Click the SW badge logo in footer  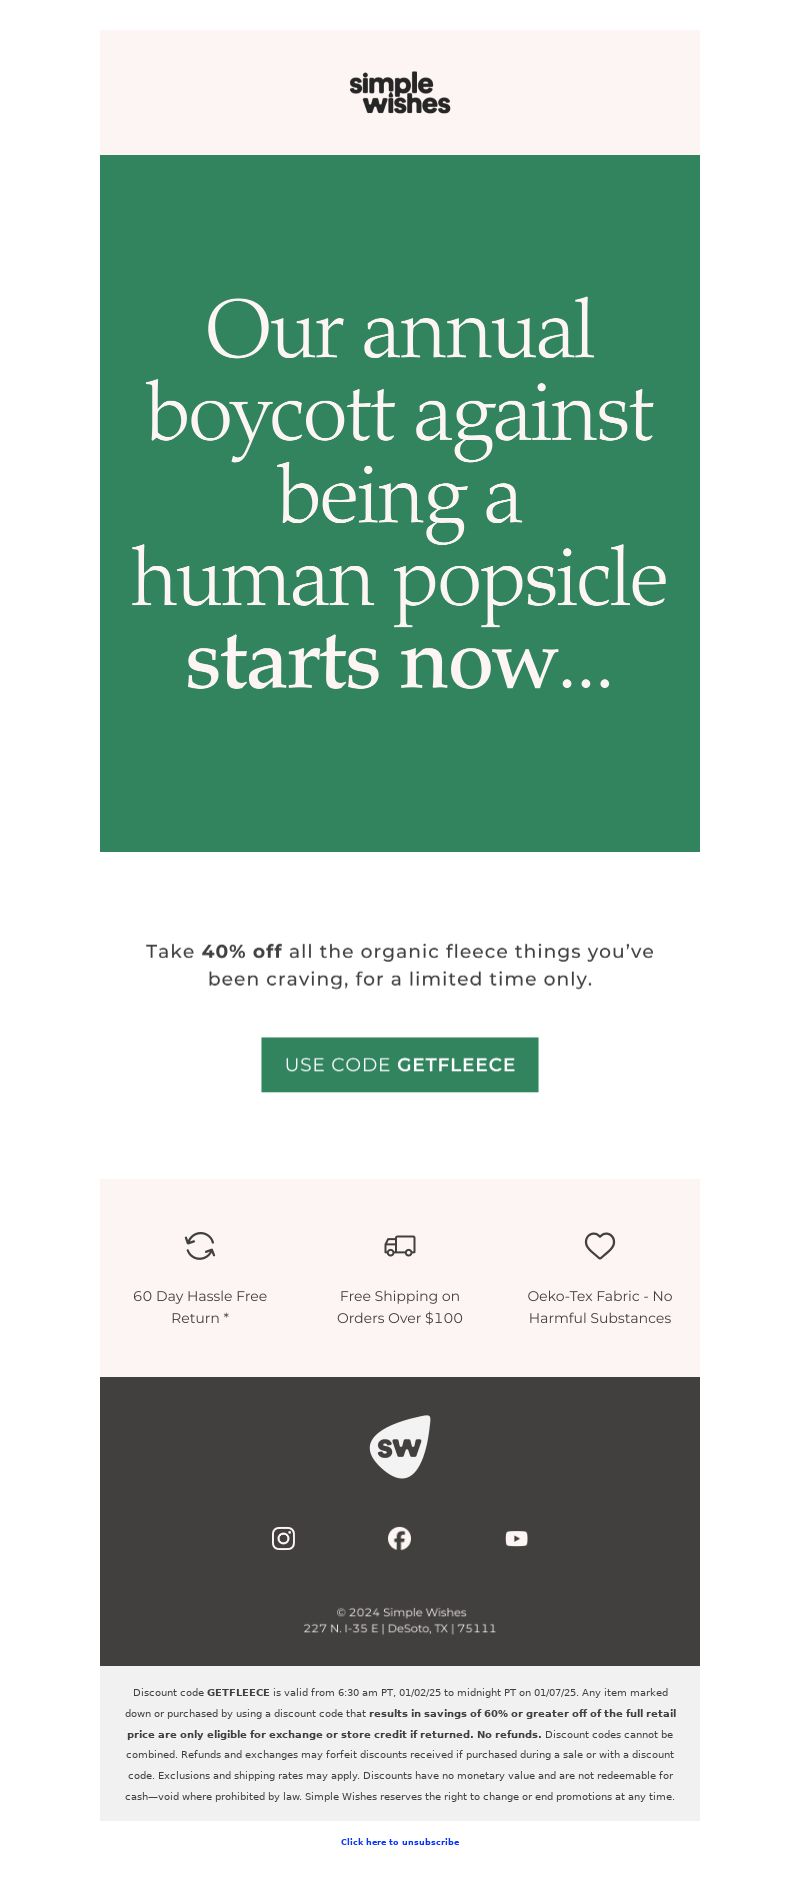coord(400,1447)
